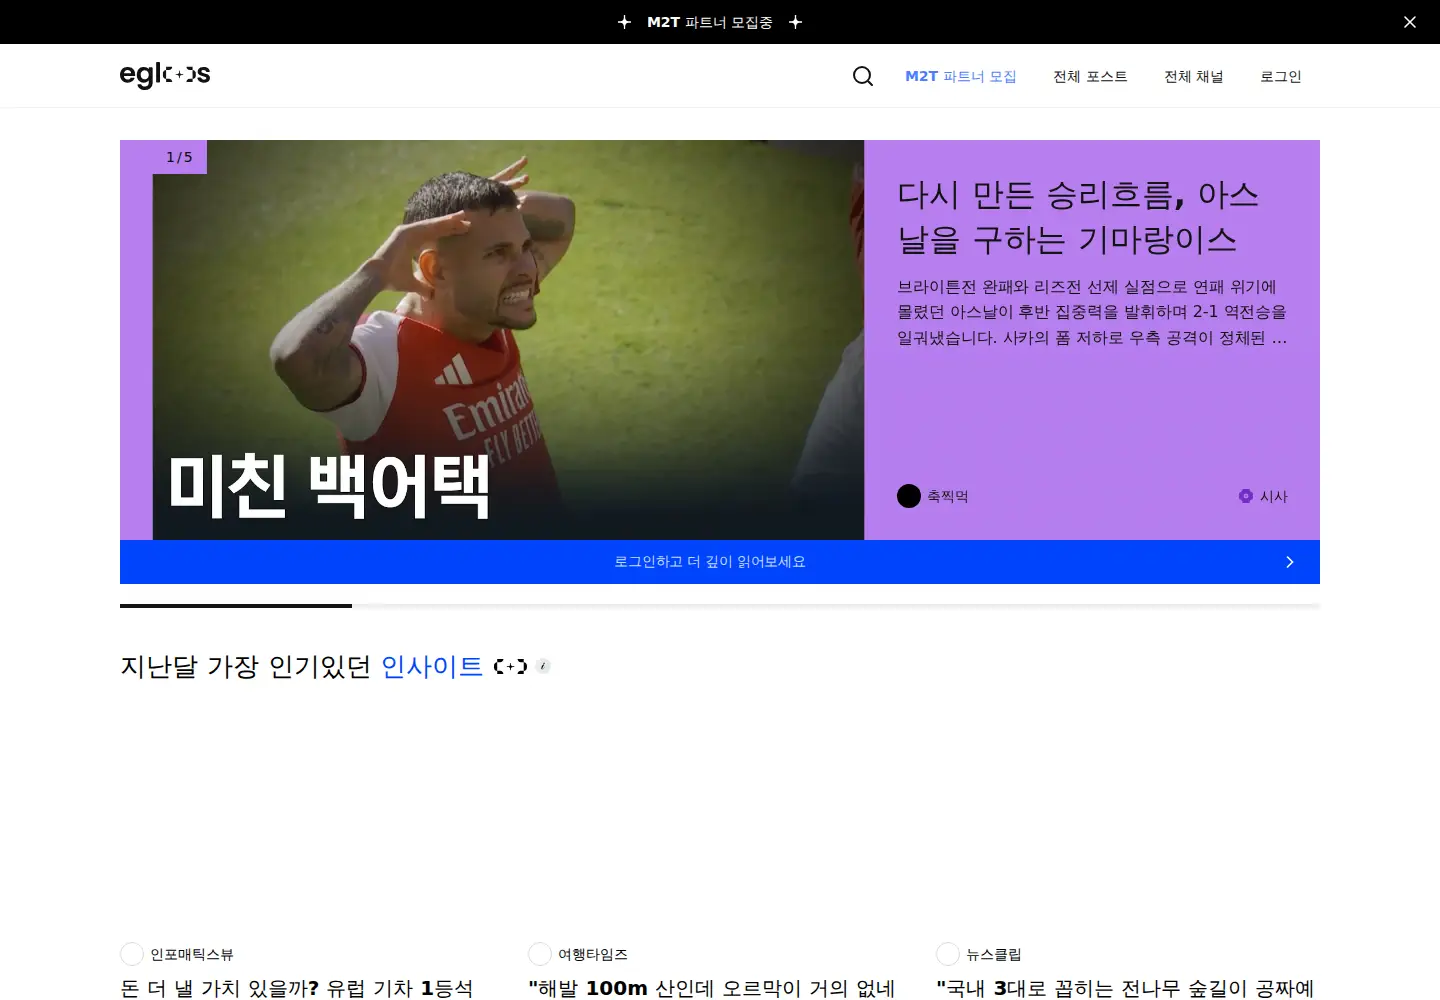Click the 여행타임즈 channel name
1440x1000 pixels.
click(593, 954)
